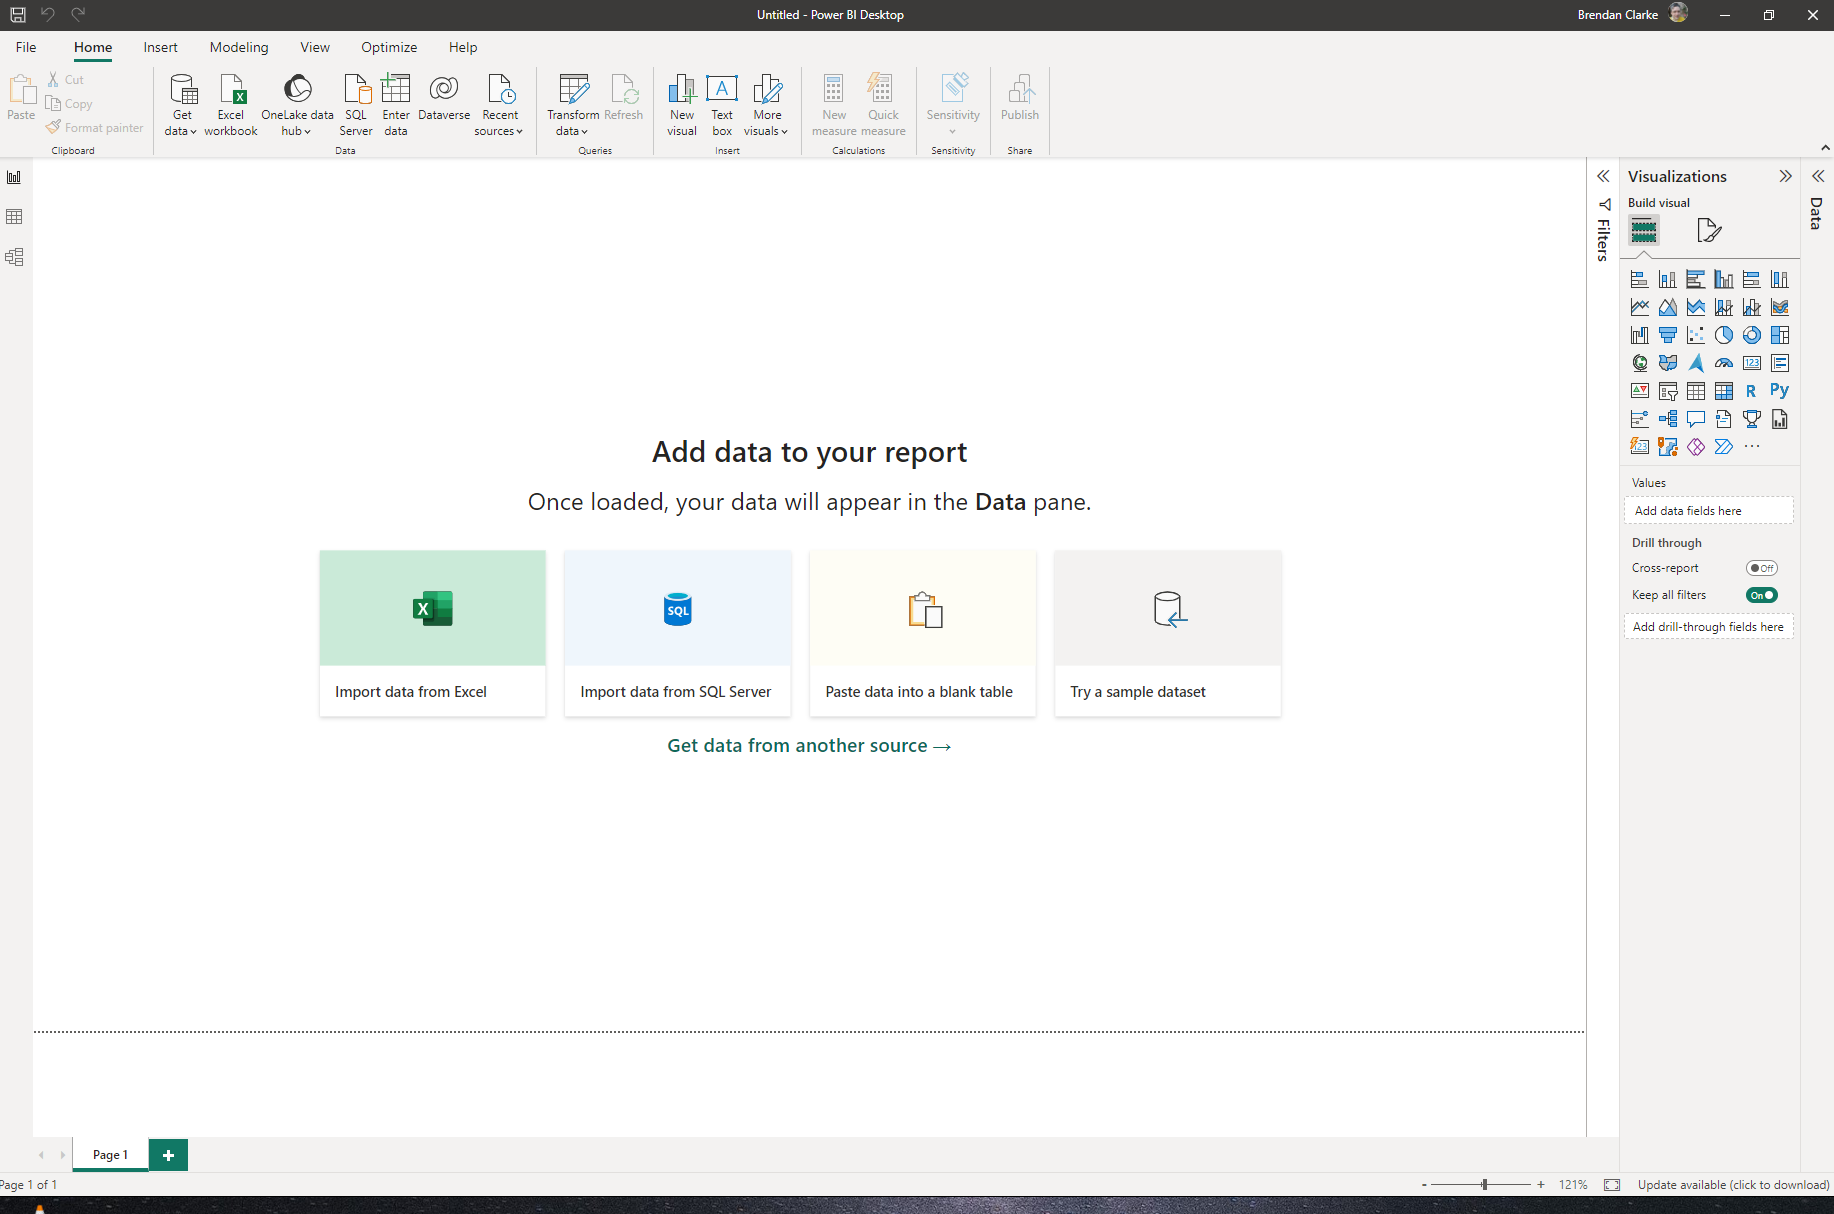The height and width of the screenshot is (1214, 1834).
Task: Select the ribbon chart visual icon
Action: pyautogui.click(x=1780, y=307)
